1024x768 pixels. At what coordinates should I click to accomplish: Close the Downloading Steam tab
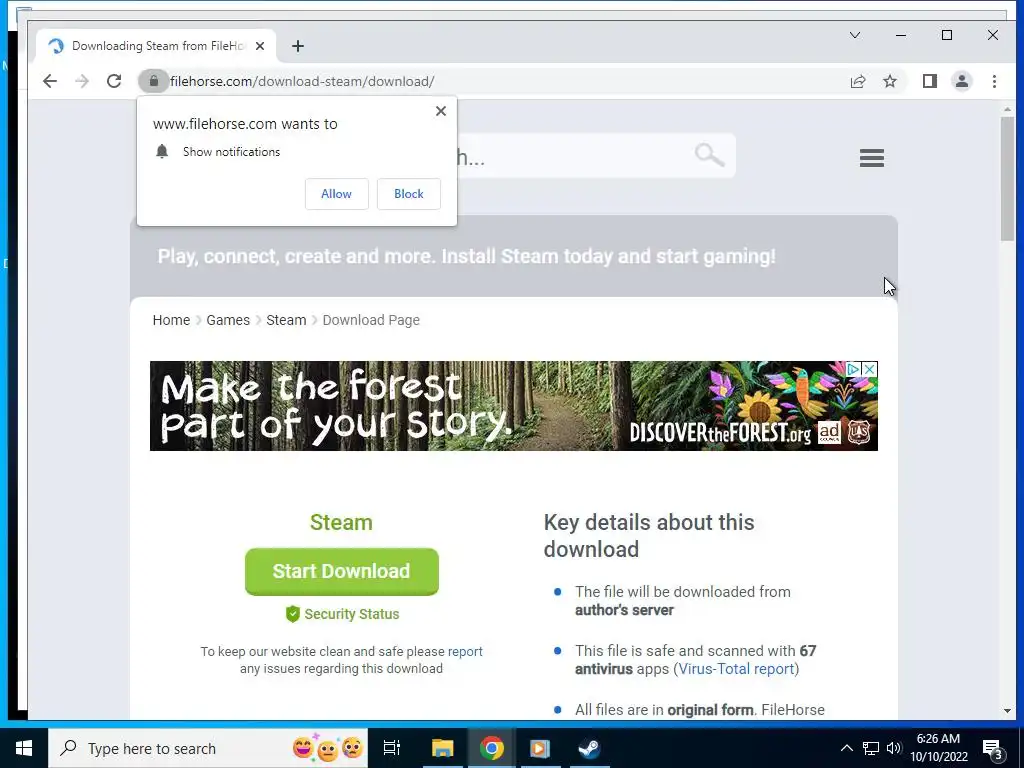pos(260,46)
